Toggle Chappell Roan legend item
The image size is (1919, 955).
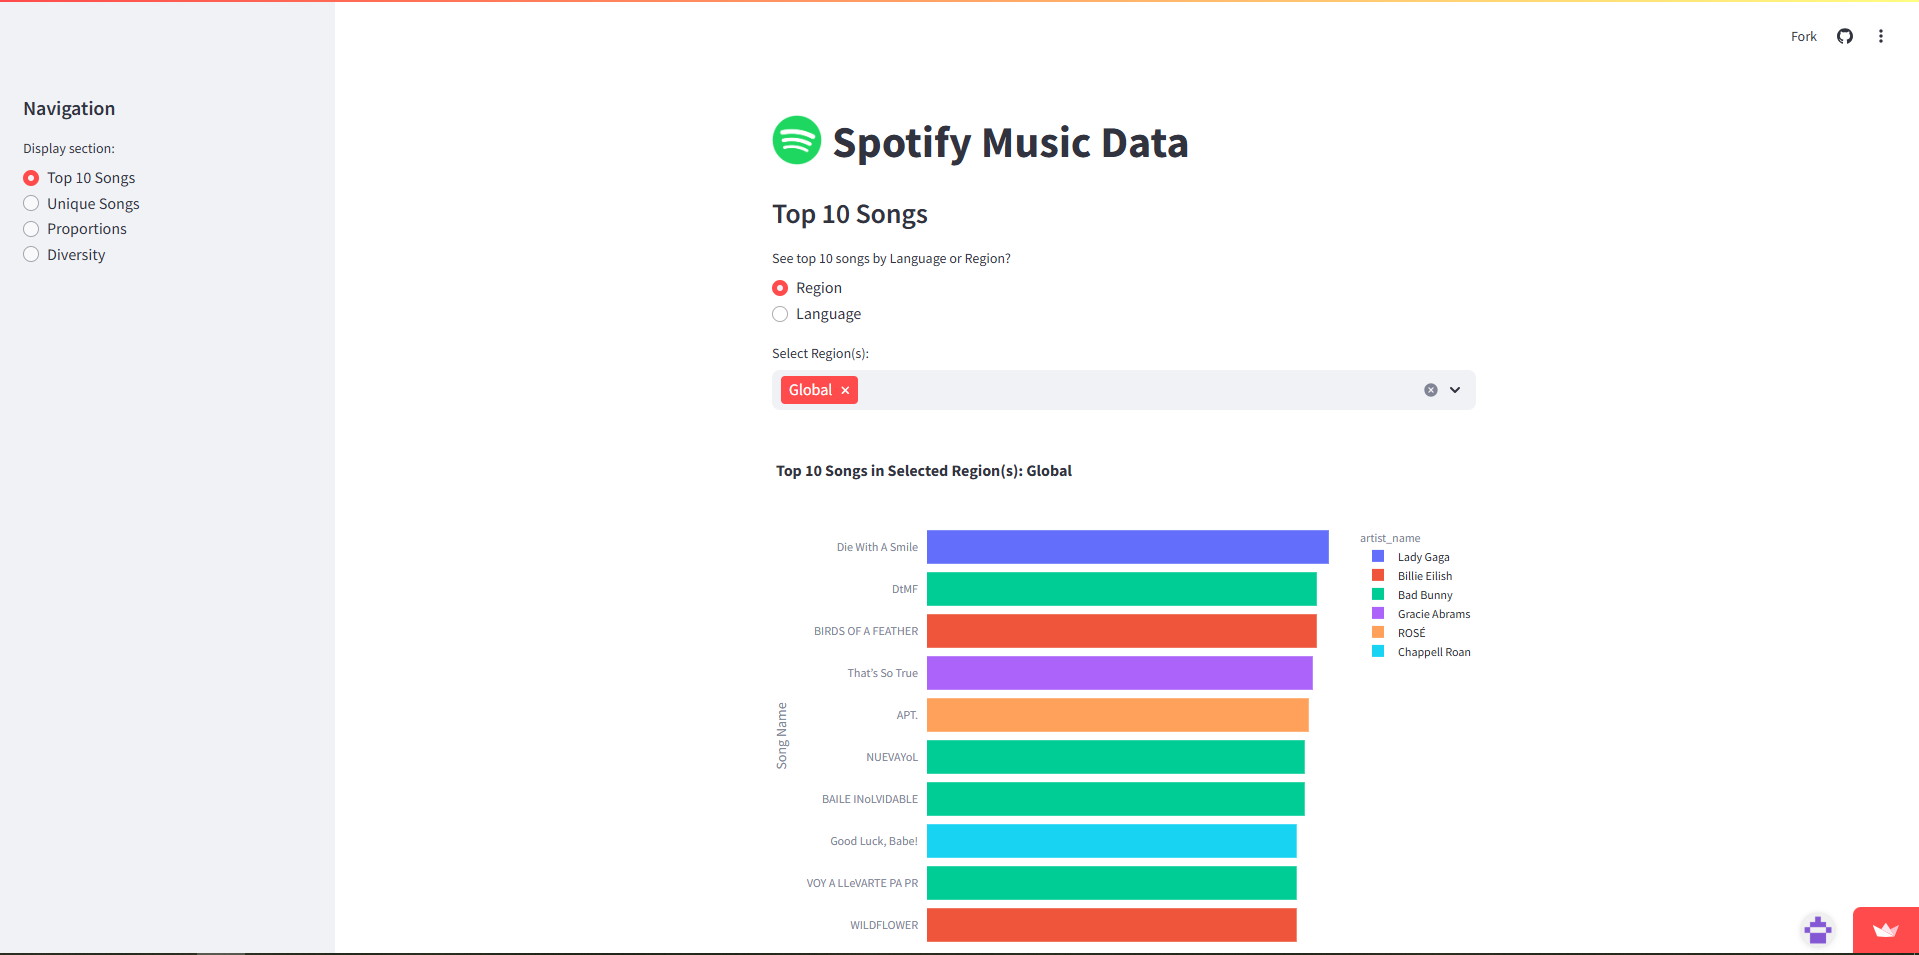click(1433, 652)
